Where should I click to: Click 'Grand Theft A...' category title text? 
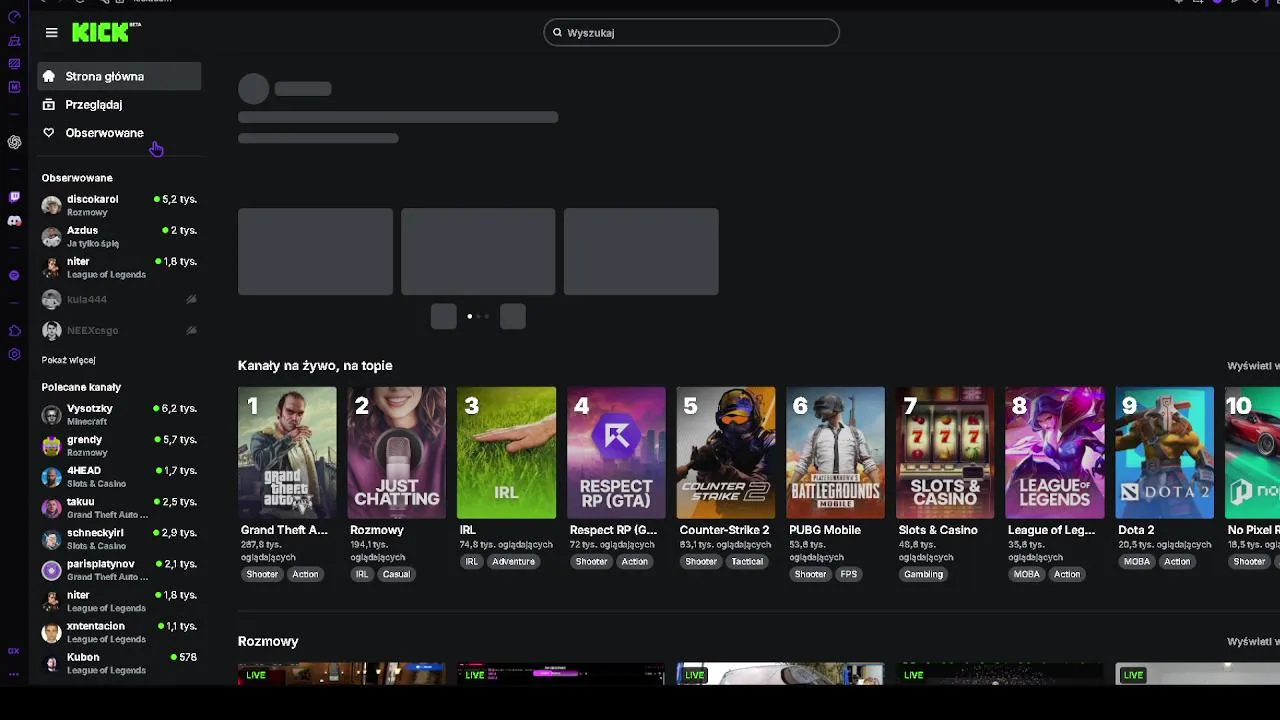pos(284,530)
